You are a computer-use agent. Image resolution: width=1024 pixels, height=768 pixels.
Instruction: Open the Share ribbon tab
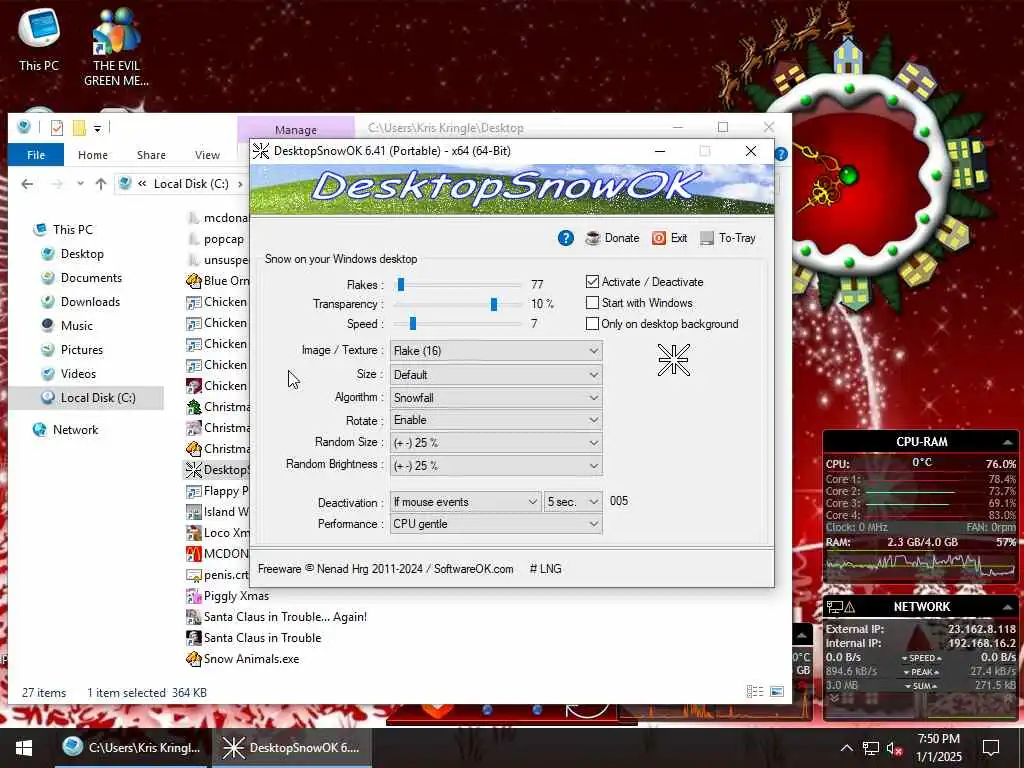(x=151, y=155)
